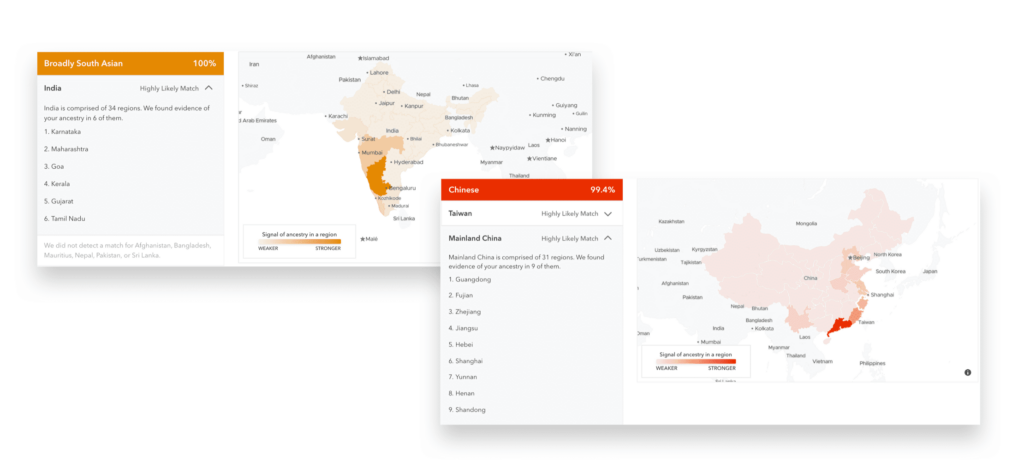
Task: Click Japan label on China map
Action: 930,271
